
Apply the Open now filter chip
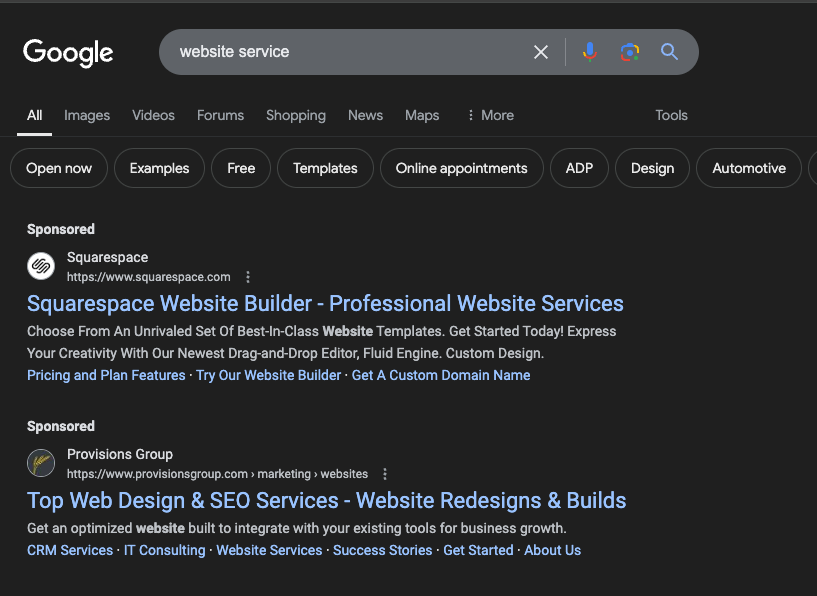tap(59, 168)
